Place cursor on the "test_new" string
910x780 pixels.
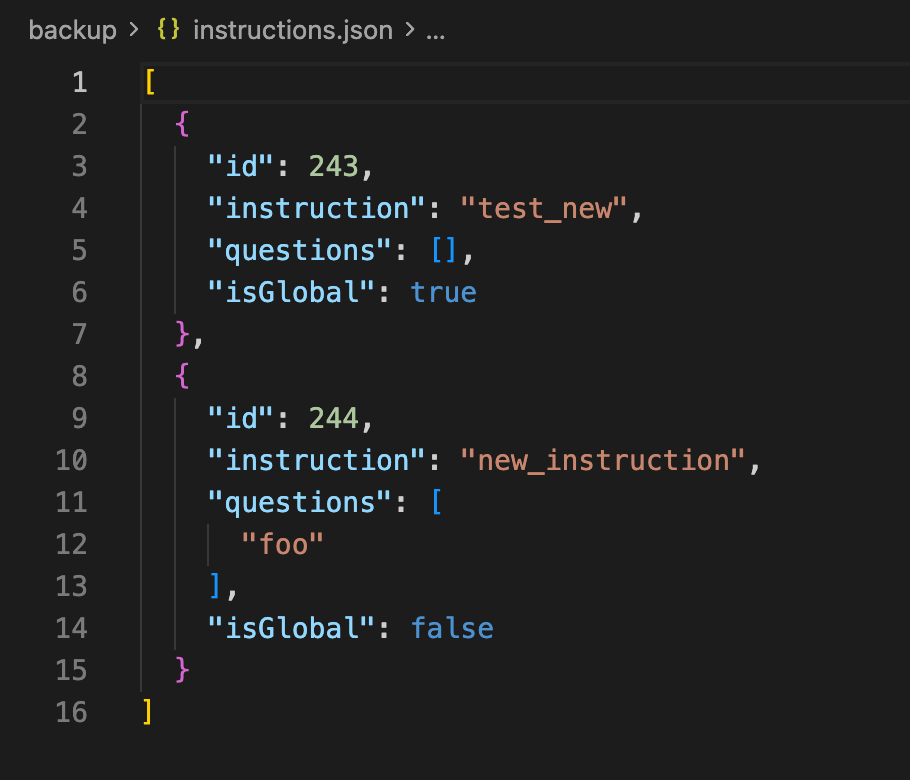coord(545,208)
